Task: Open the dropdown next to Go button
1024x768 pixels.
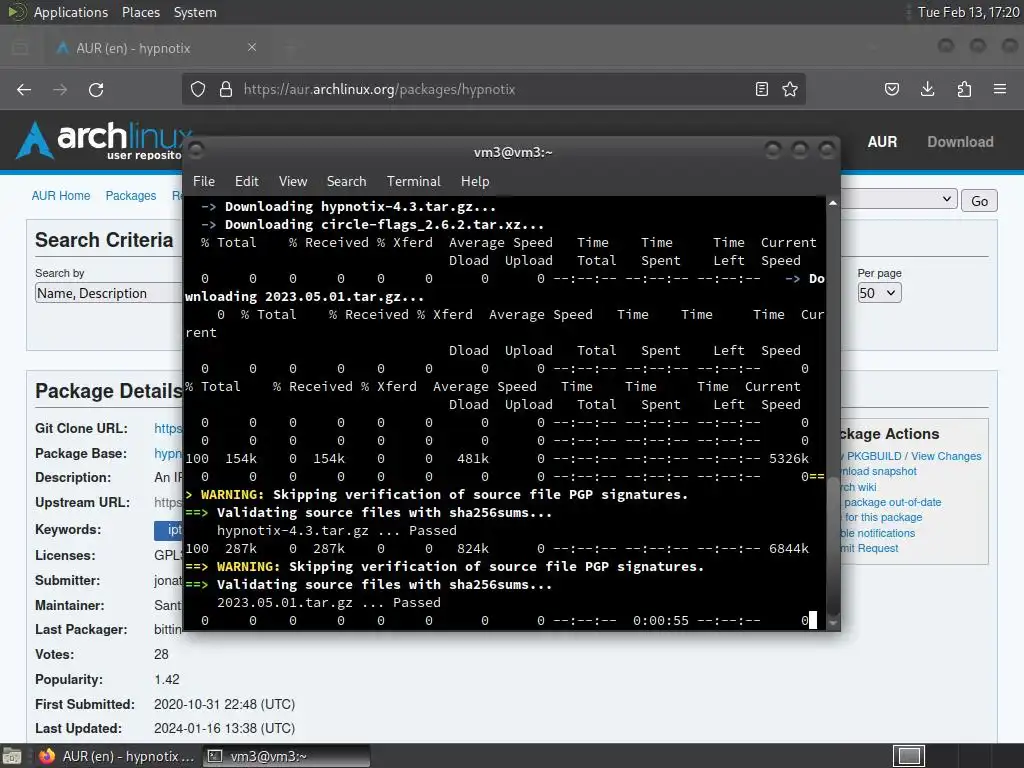Action: pos(899,199)
